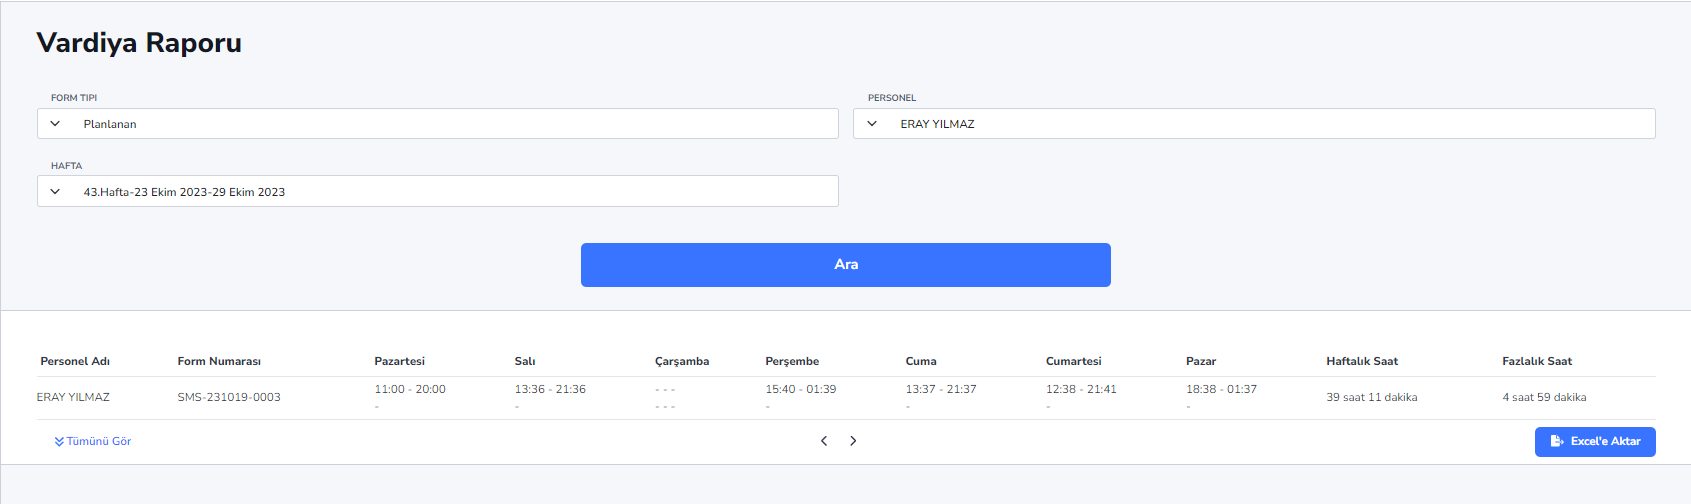Click the 43.Hafta week field
Image resolution: width=1691 pixels, height=504 pixels.
tap(438, 192)
